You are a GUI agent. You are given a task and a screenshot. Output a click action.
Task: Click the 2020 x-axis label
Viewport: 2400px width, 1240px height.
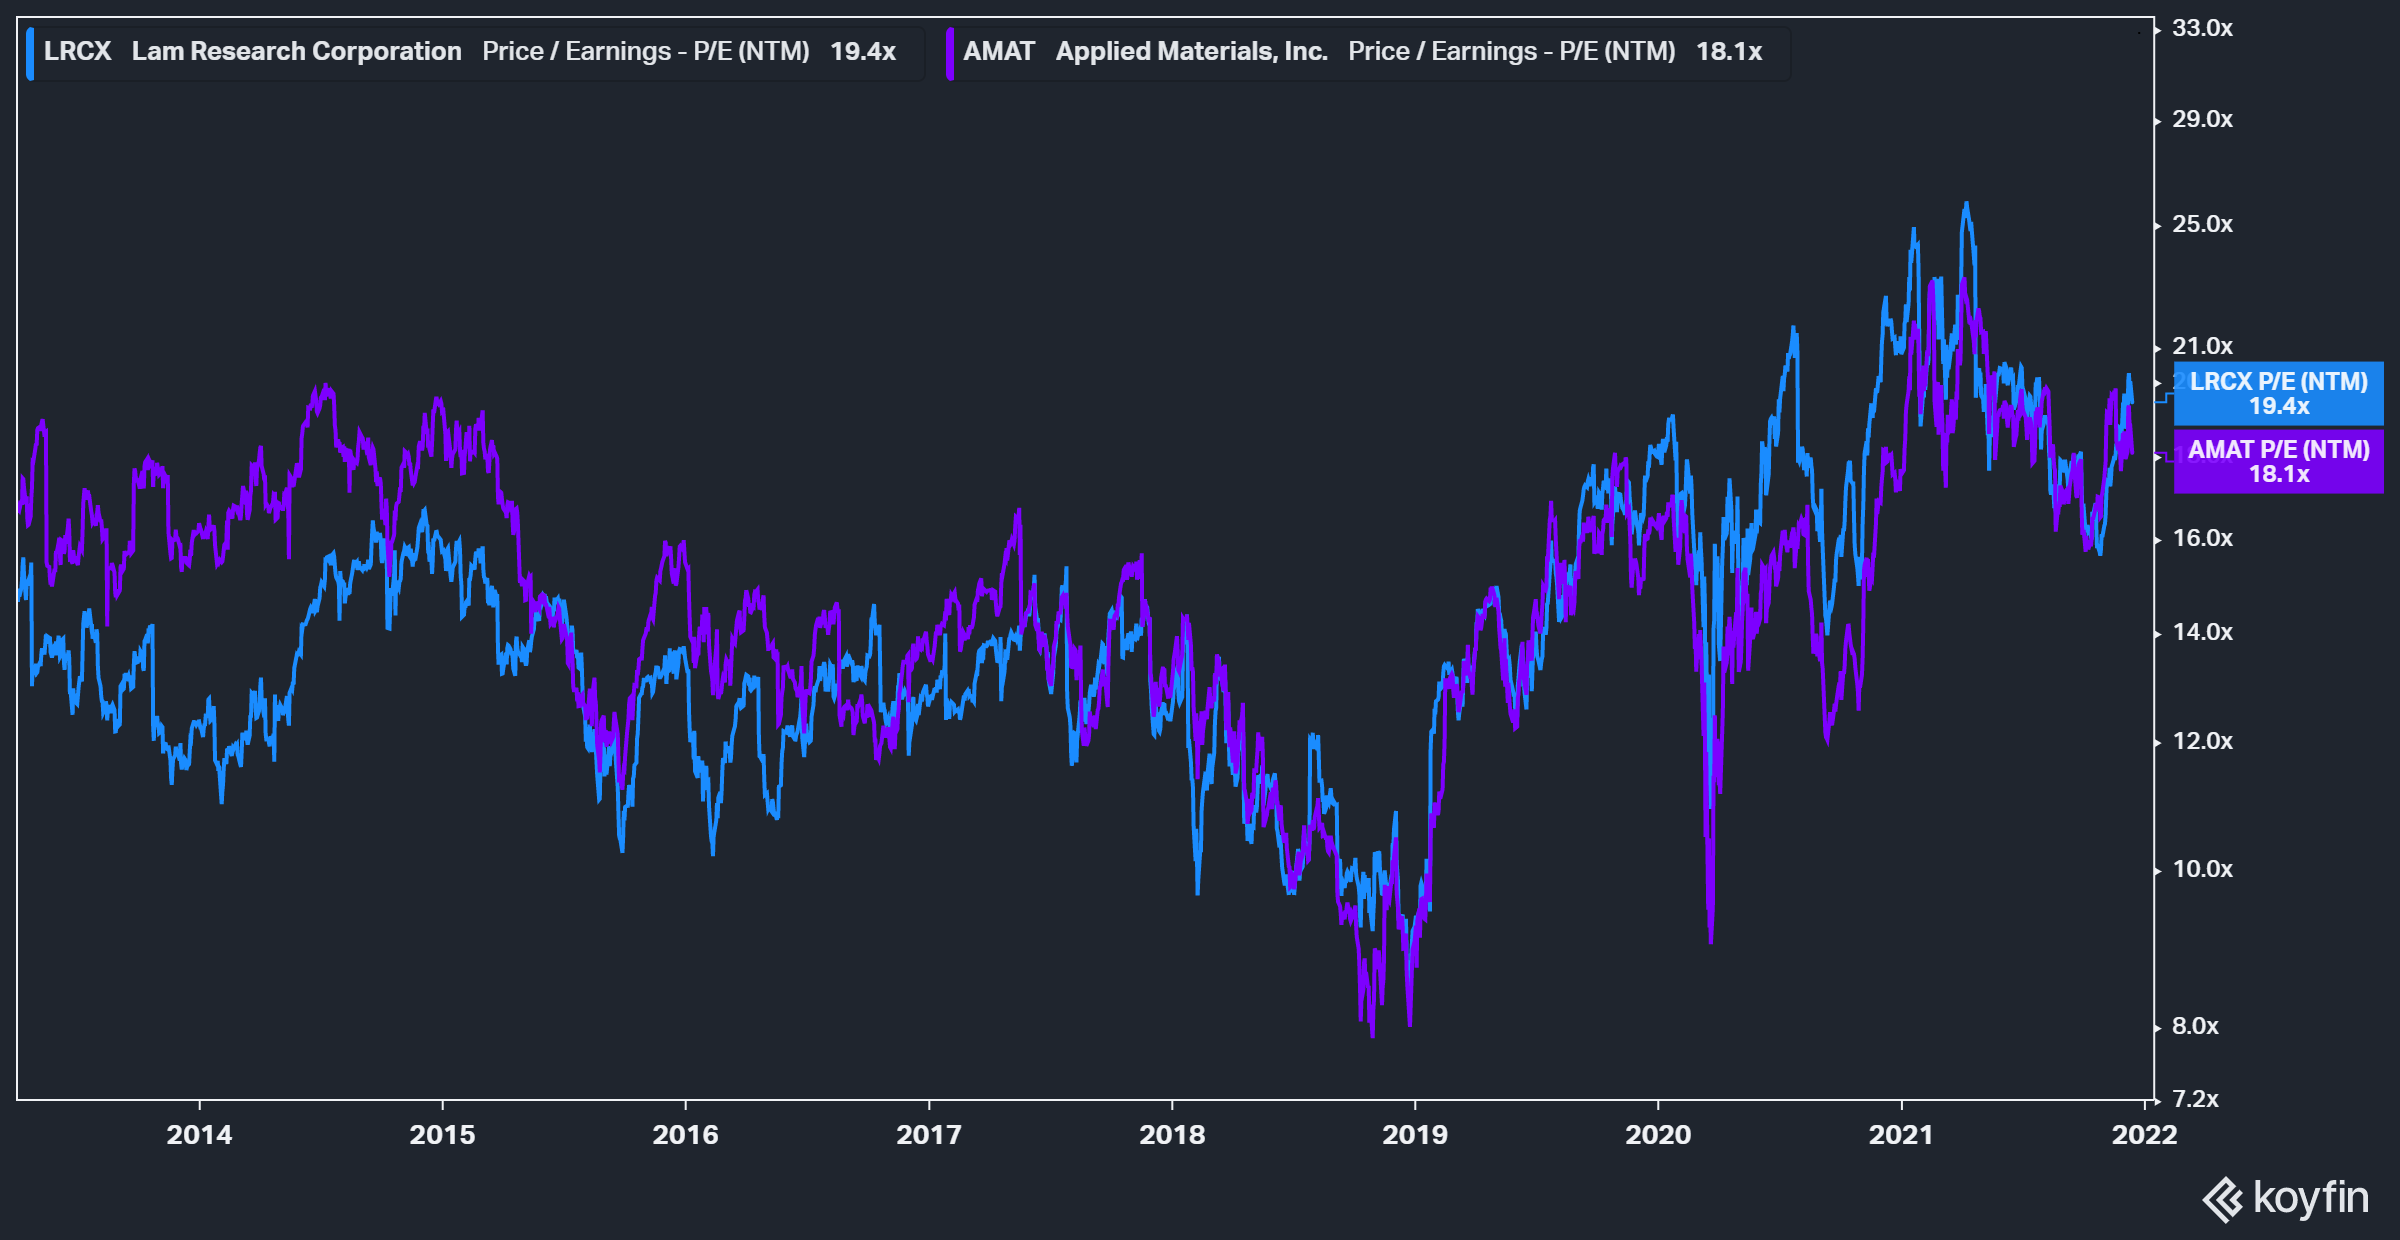(1658, 1134)
